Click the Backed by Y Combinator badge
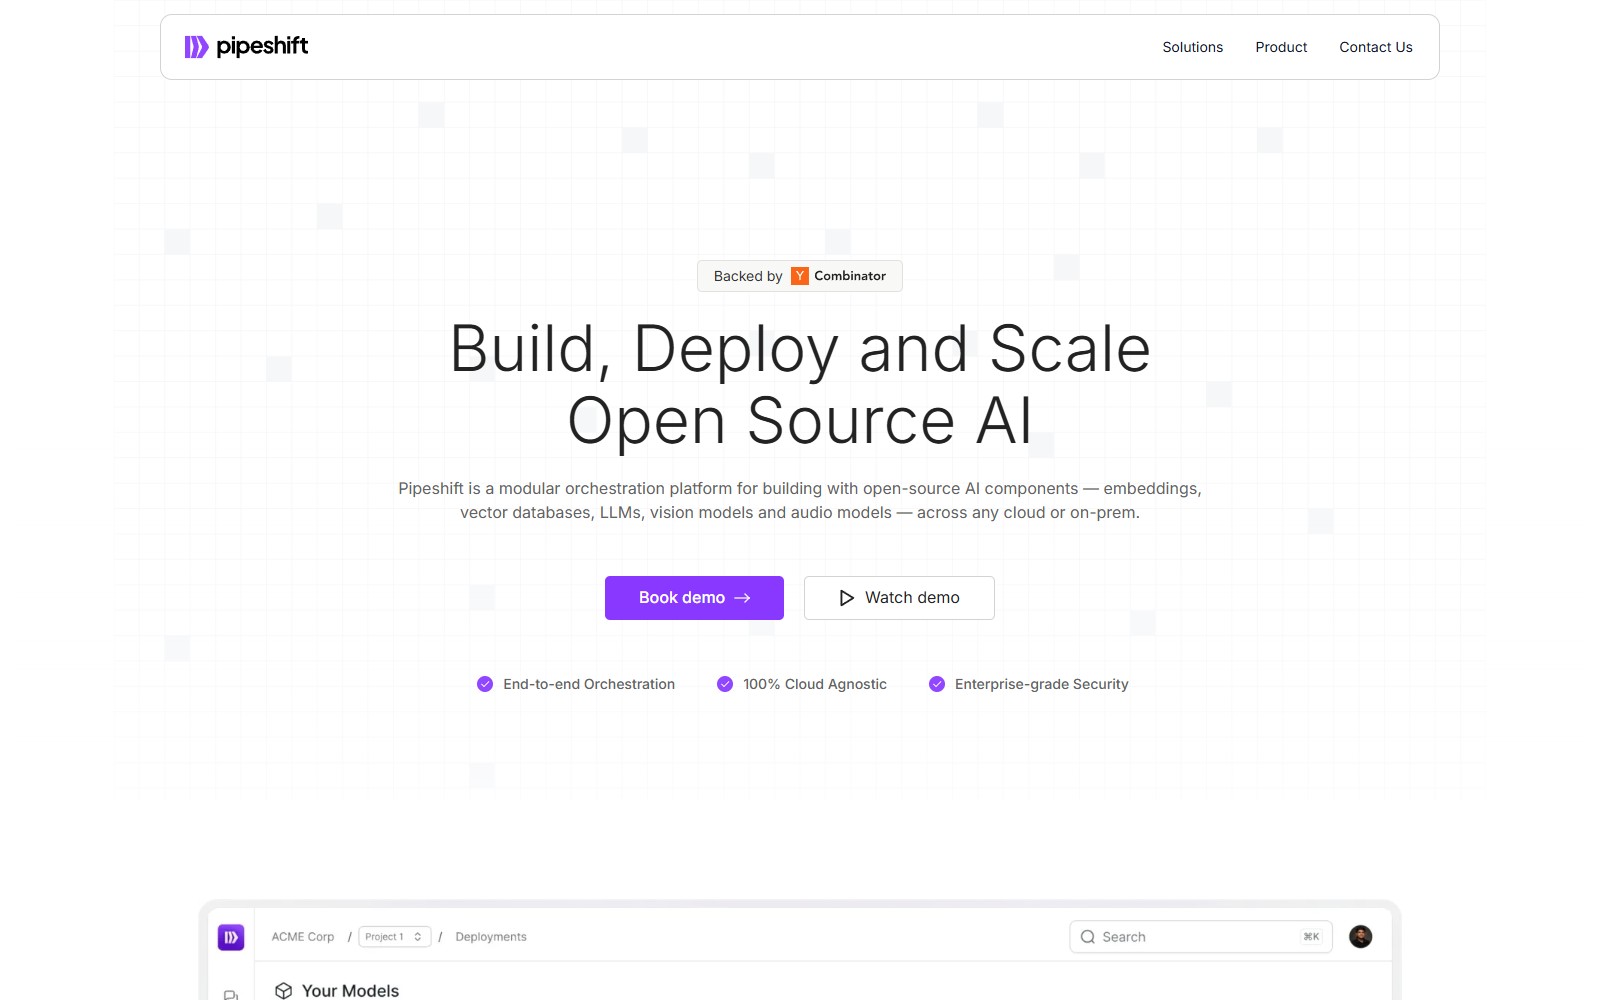The height and width of the screenshot is (1000, 1600). tap(800, 276)
